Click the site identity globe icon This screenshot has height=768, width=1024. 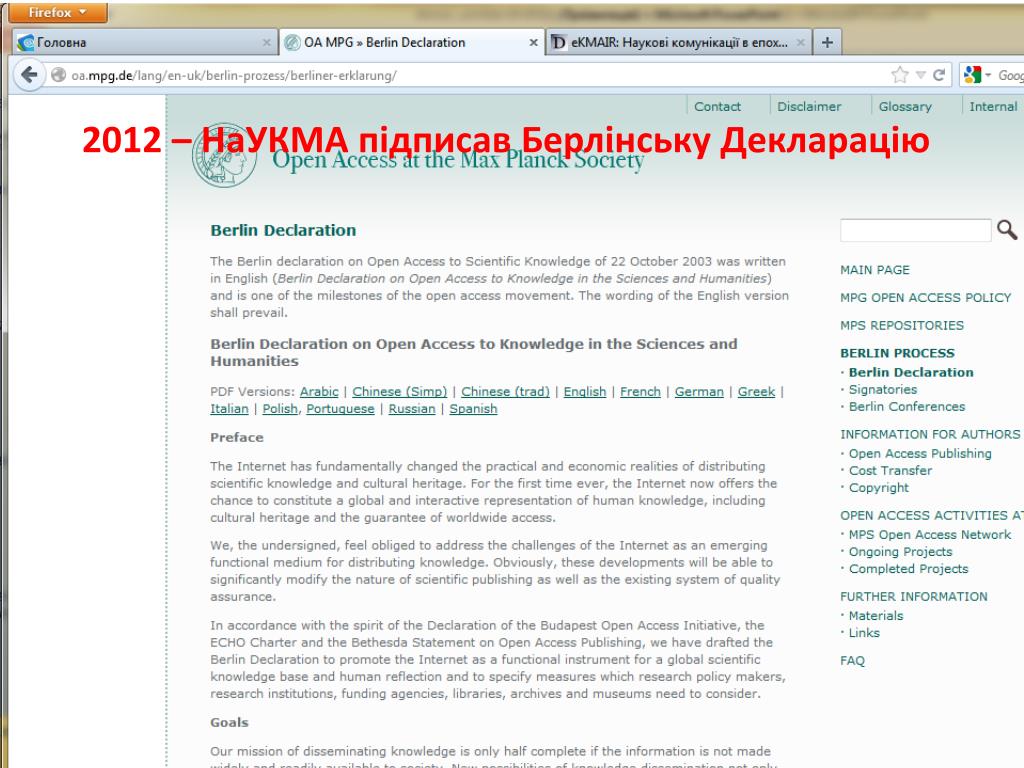(x=59, y=75)
